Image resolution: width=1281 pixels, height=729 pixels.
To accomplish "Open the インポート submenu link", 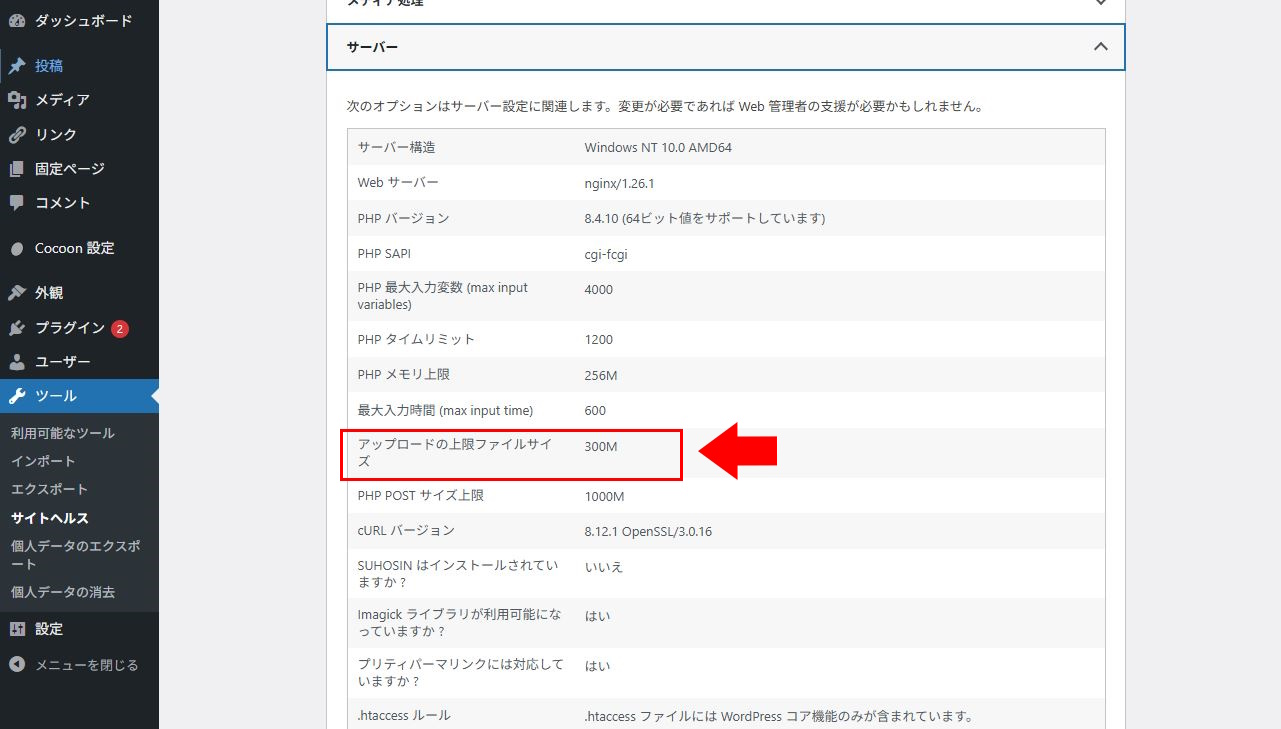I will [x=43, y=461].
